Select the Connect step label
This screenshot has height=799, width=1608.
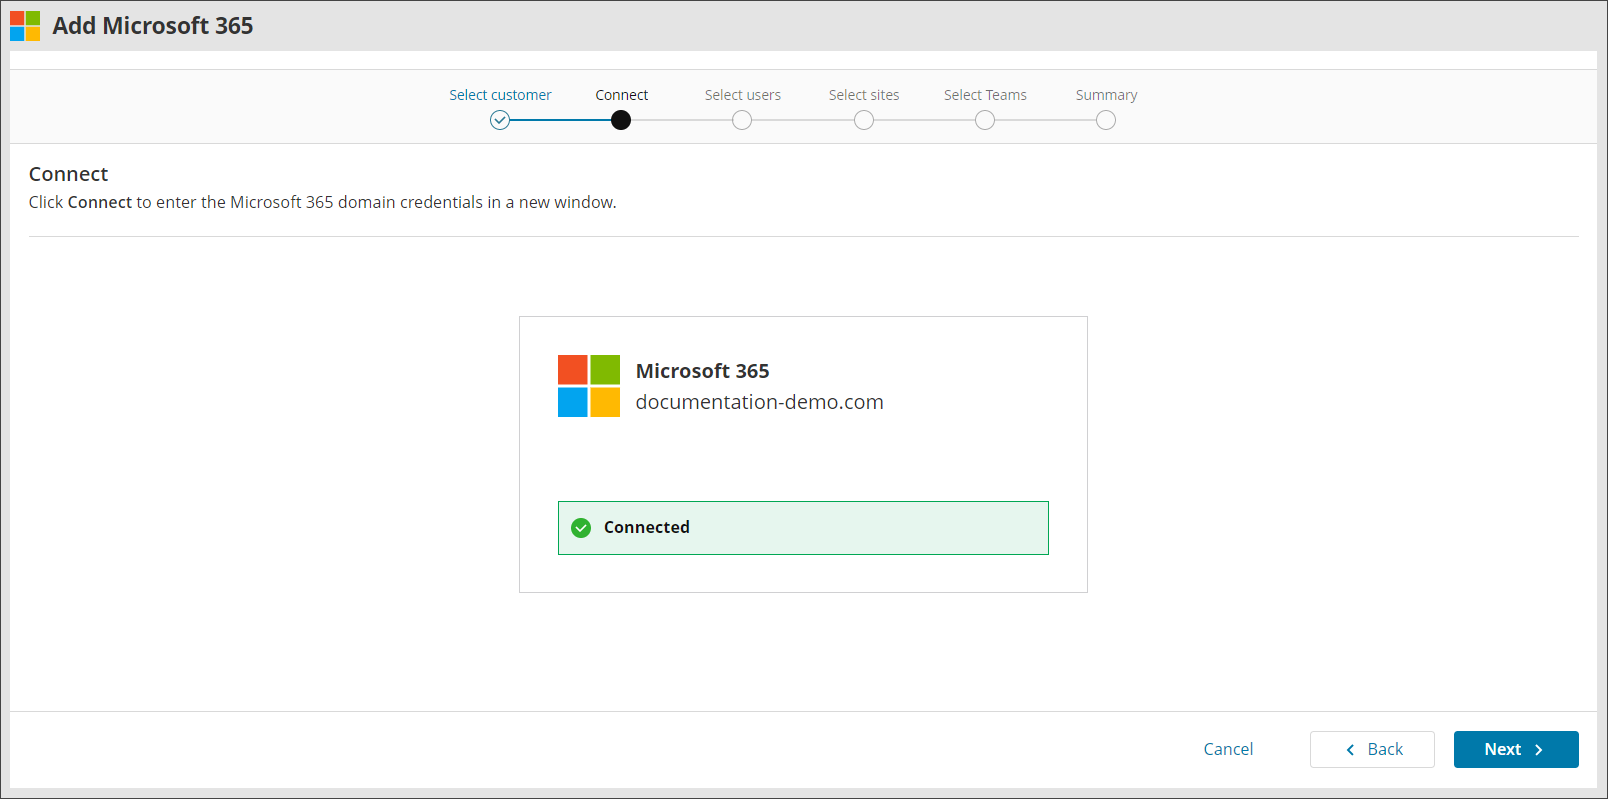tap(621, 95)
